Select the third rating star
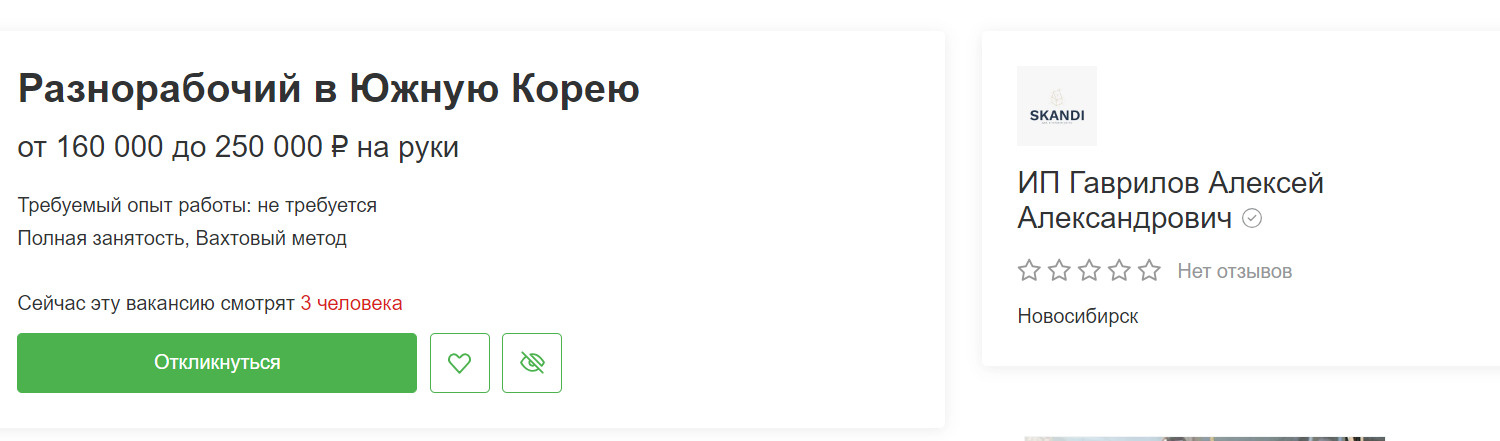 tap(1089, 270)
